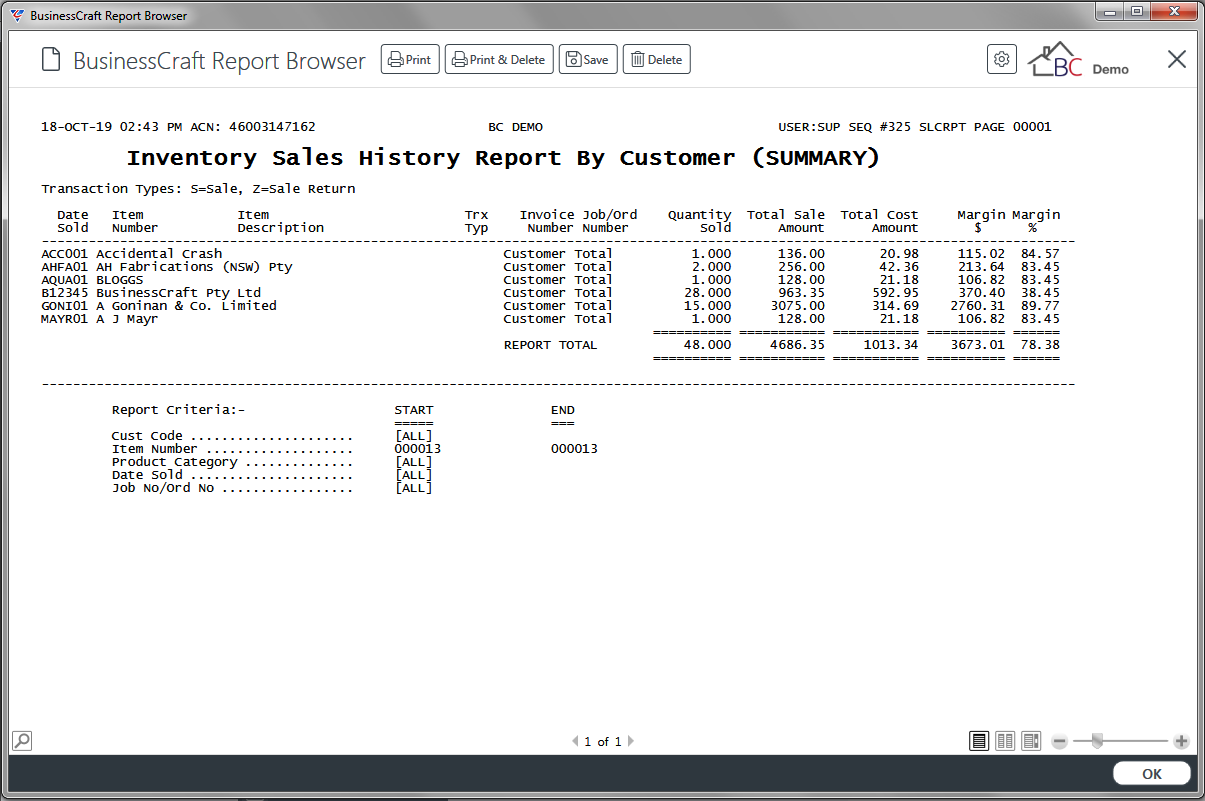This screenshot has height=801, width=1205.
Task: Click the date stamp 18-OCT-19 02:43 PM
Action: pyautogui.click(x=111, y=127)
